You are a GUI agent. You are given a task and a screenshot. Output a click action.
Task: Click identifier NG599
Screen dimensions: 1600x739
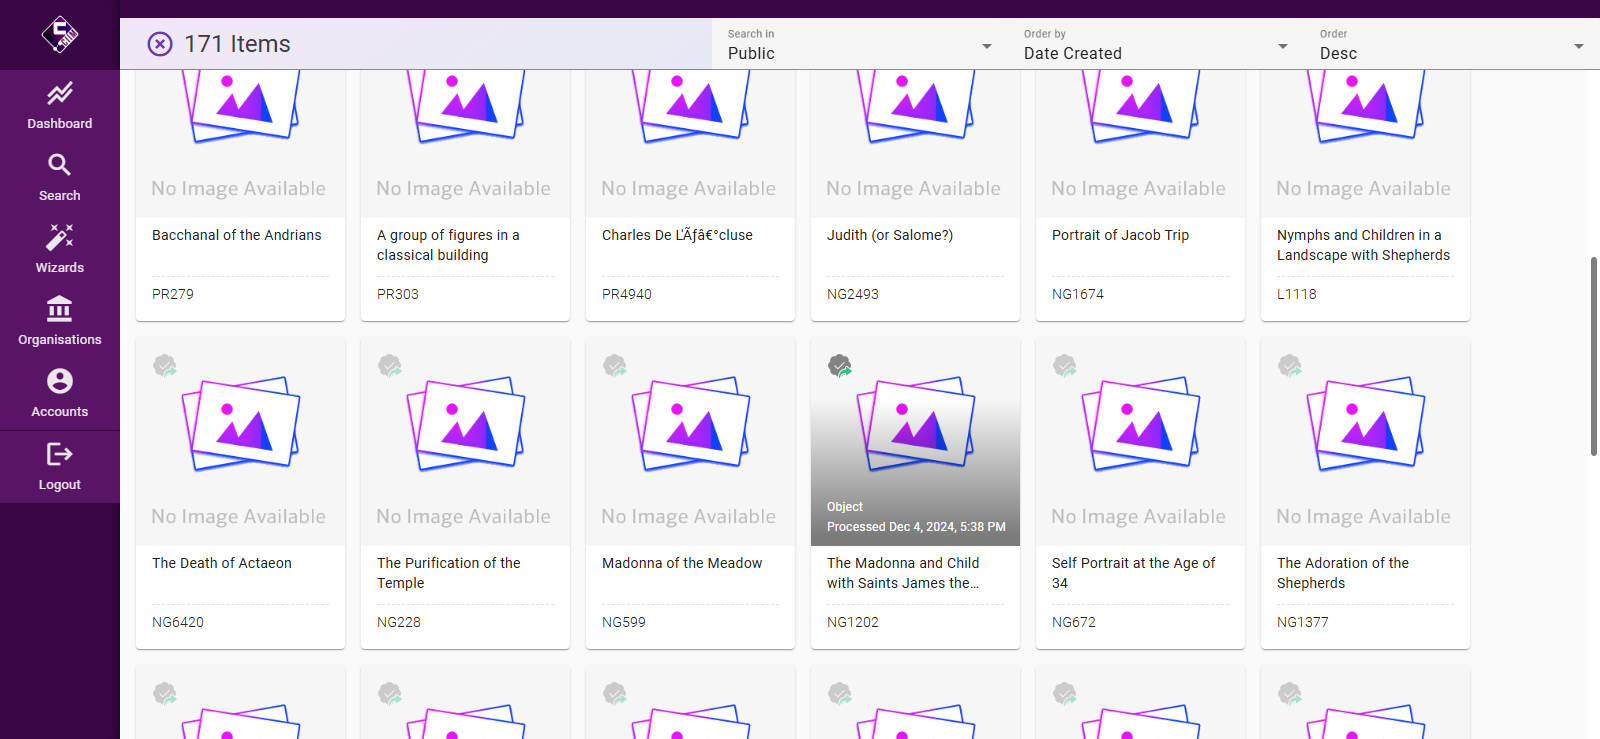(624, 622)
